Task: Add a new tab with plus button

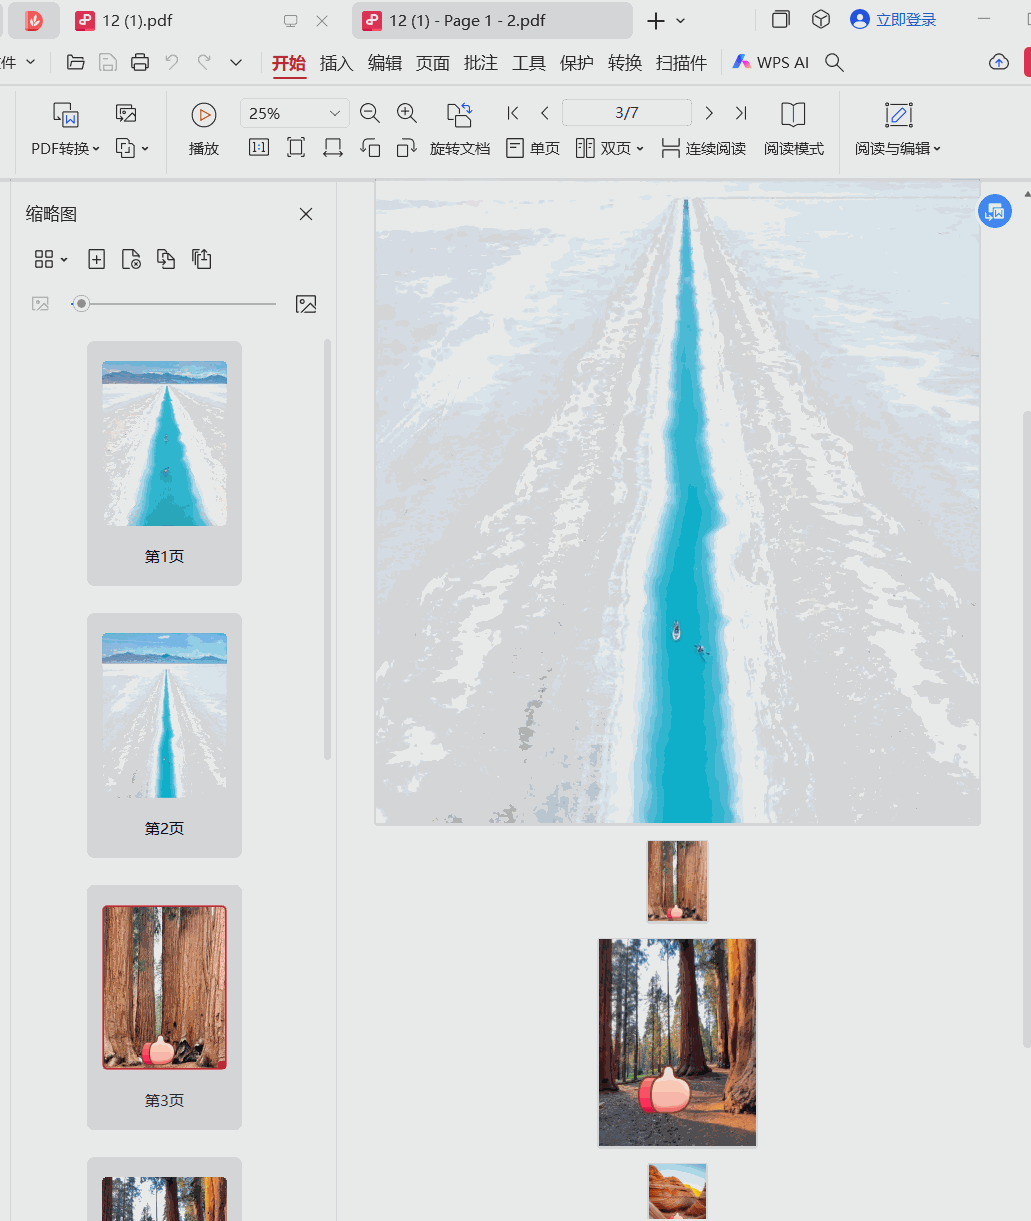Action: [656, 20]
